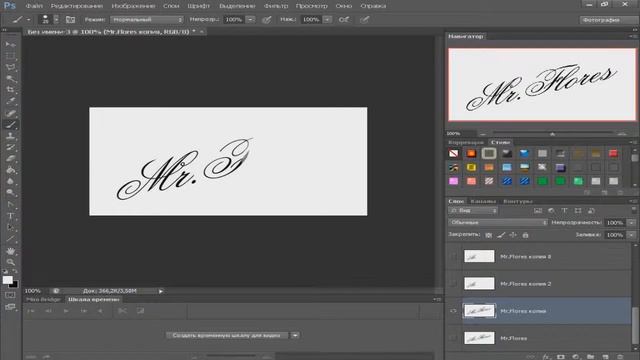Select the Brush tool in the toolbox
This screenshot has width=640, height=360.
pyautogui.click(x=11, y=124)
